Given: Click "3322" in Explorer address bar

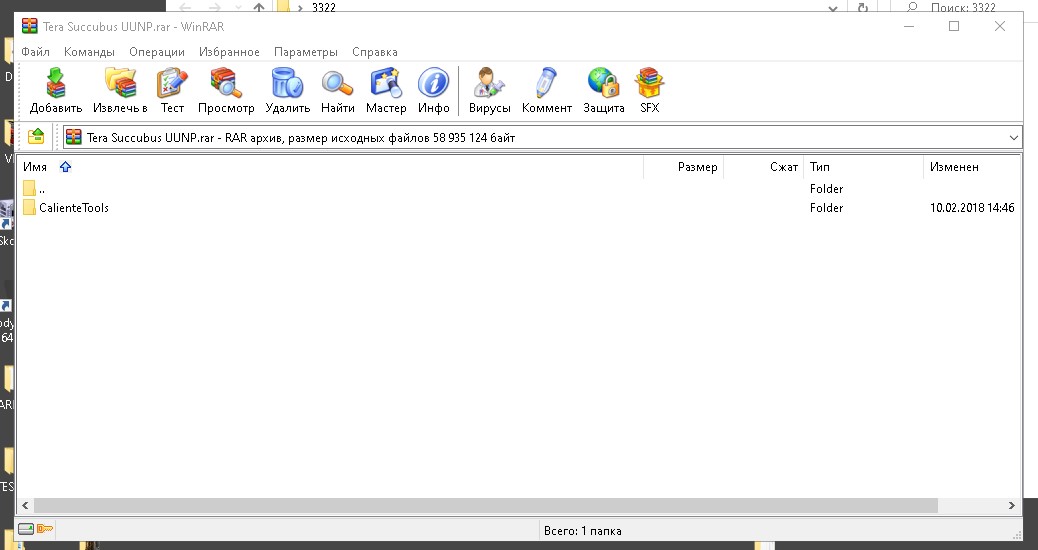Looking at the screenshot, I should [x=324, y=8].
